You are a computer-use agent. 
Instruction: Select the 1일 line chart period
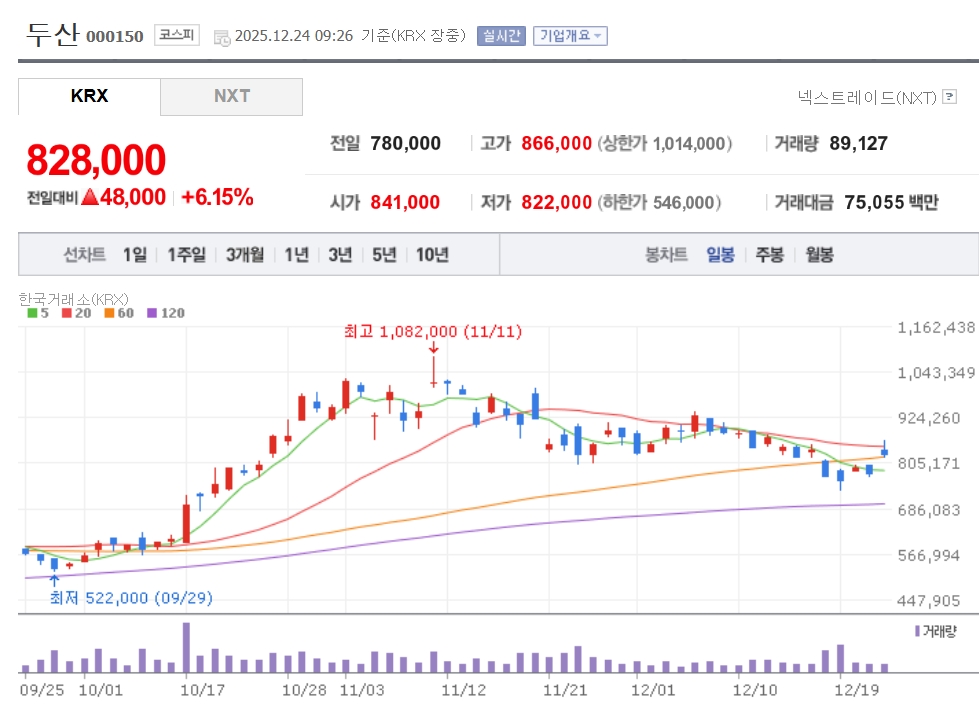pyautogui.click(x=134, y=255)
